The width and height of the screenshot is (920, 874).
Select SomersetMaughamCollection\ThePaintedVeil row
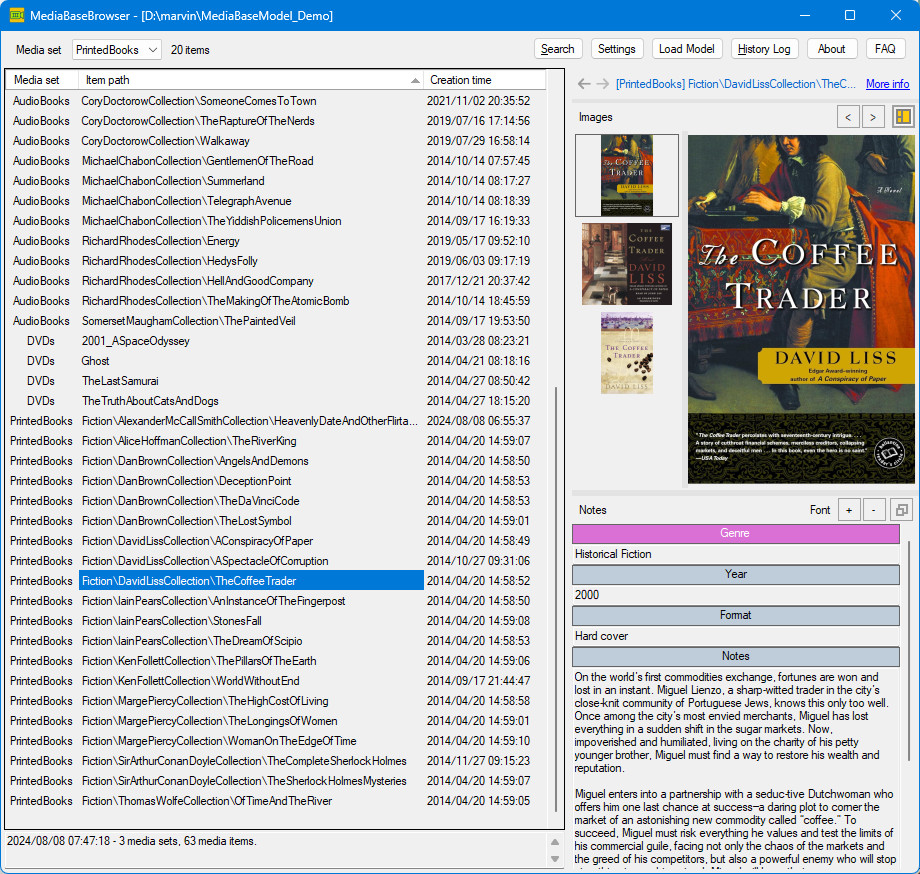coord(275,321)
